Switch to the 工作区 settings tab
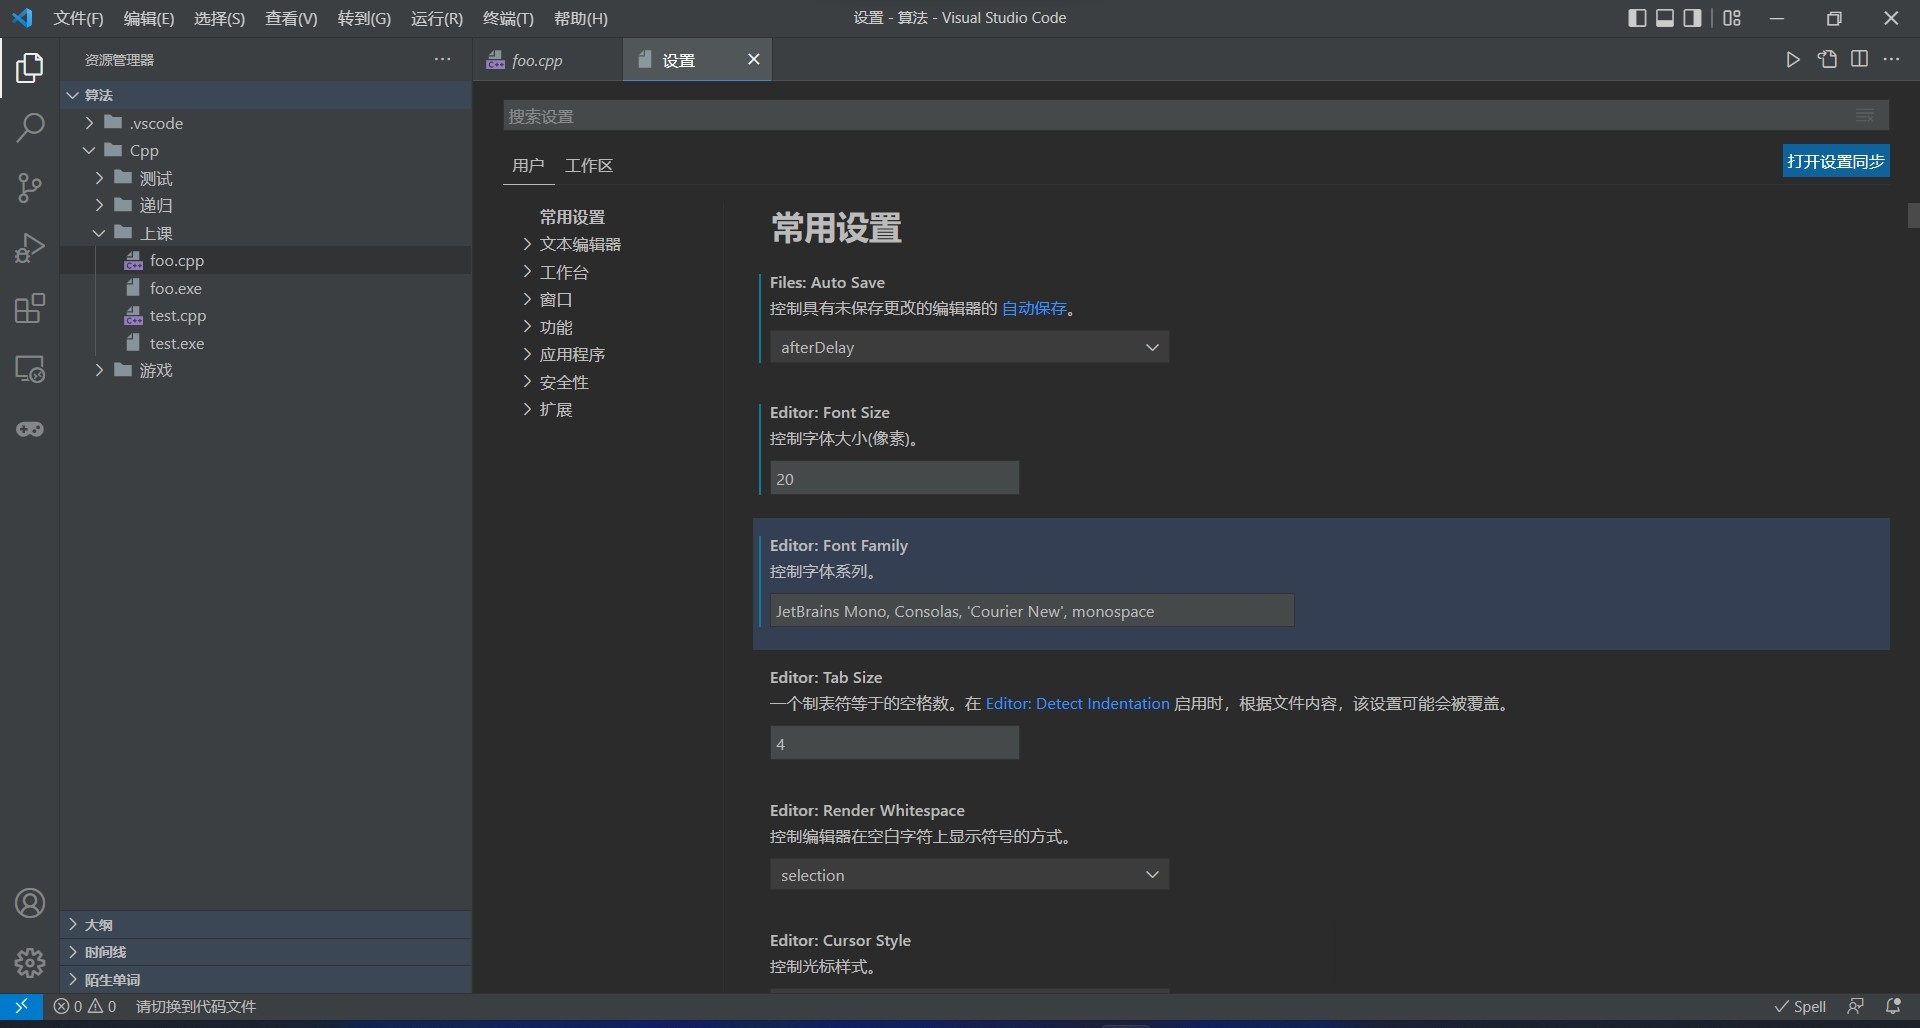This screenshot has height=1028, width=1920. click(x=588, y=165)
